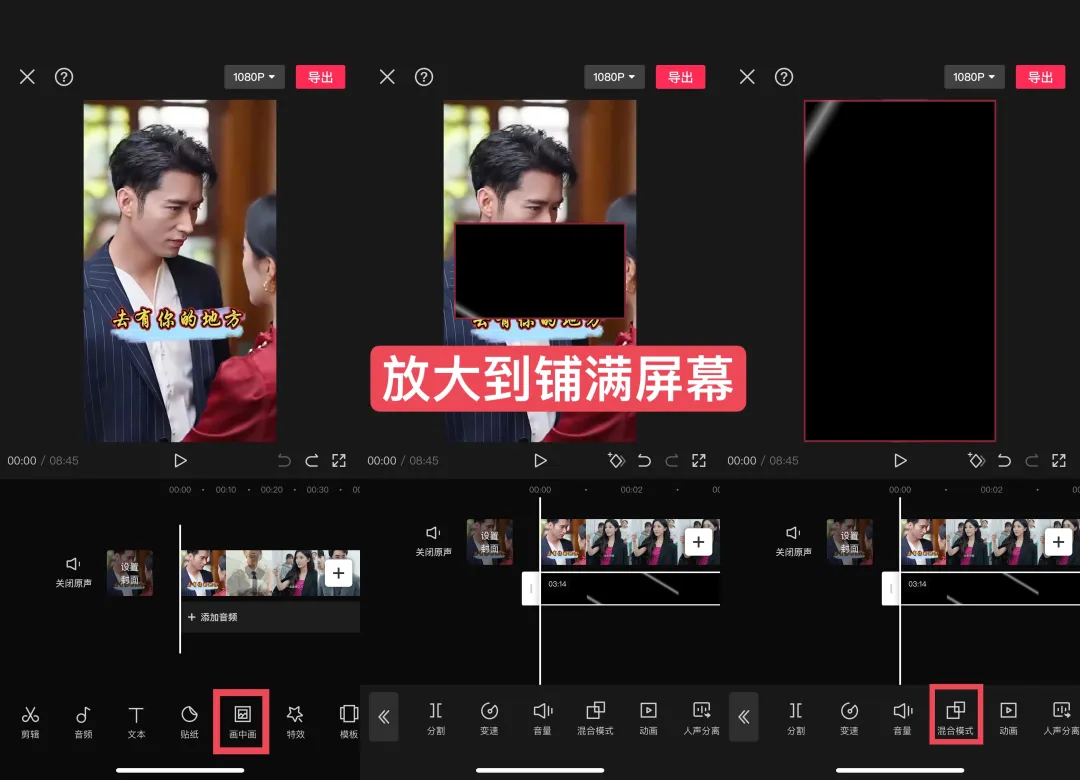Close the editor with X in right screen

coord(747,77)
